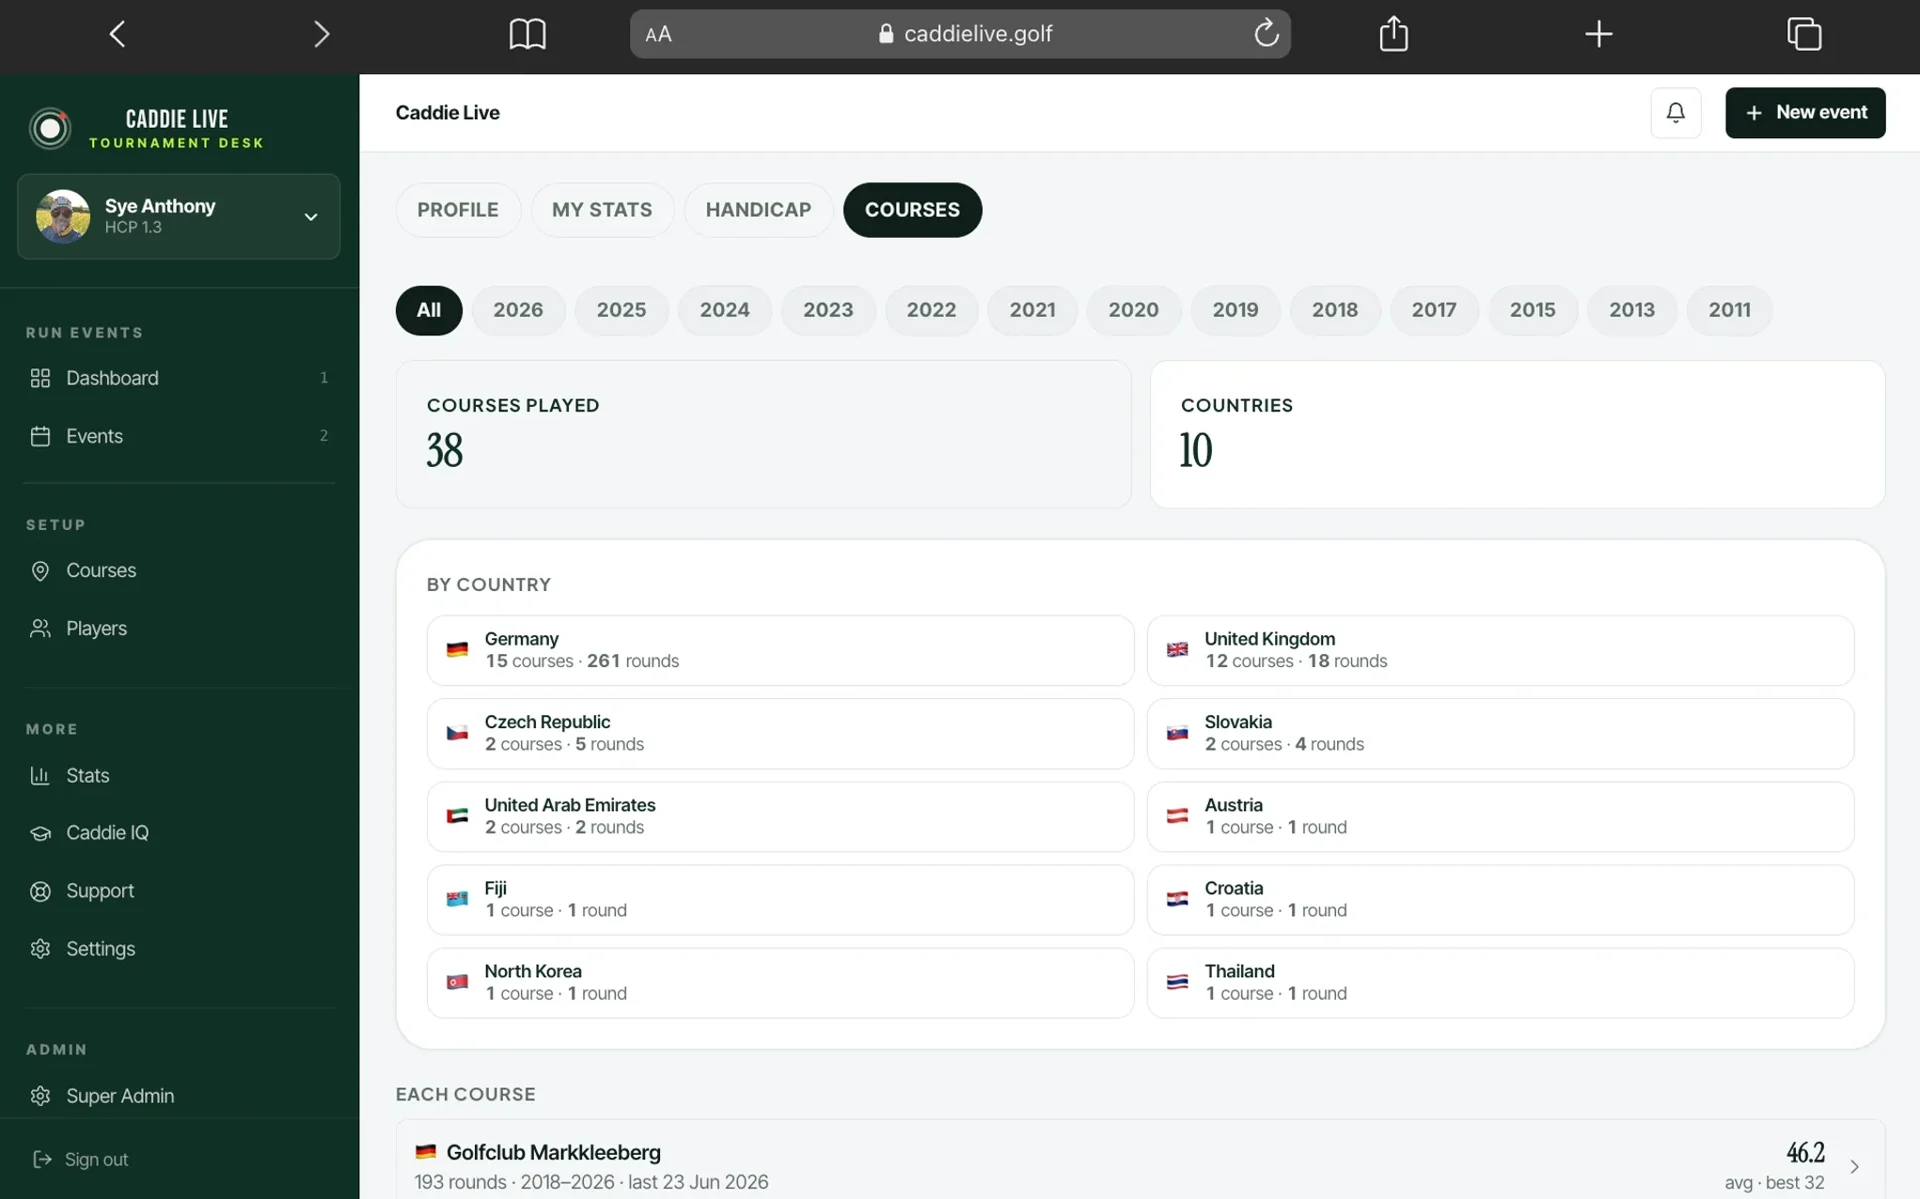Filter courses by year 2025
The image size is (1920, 1199).
coord(621,310)
